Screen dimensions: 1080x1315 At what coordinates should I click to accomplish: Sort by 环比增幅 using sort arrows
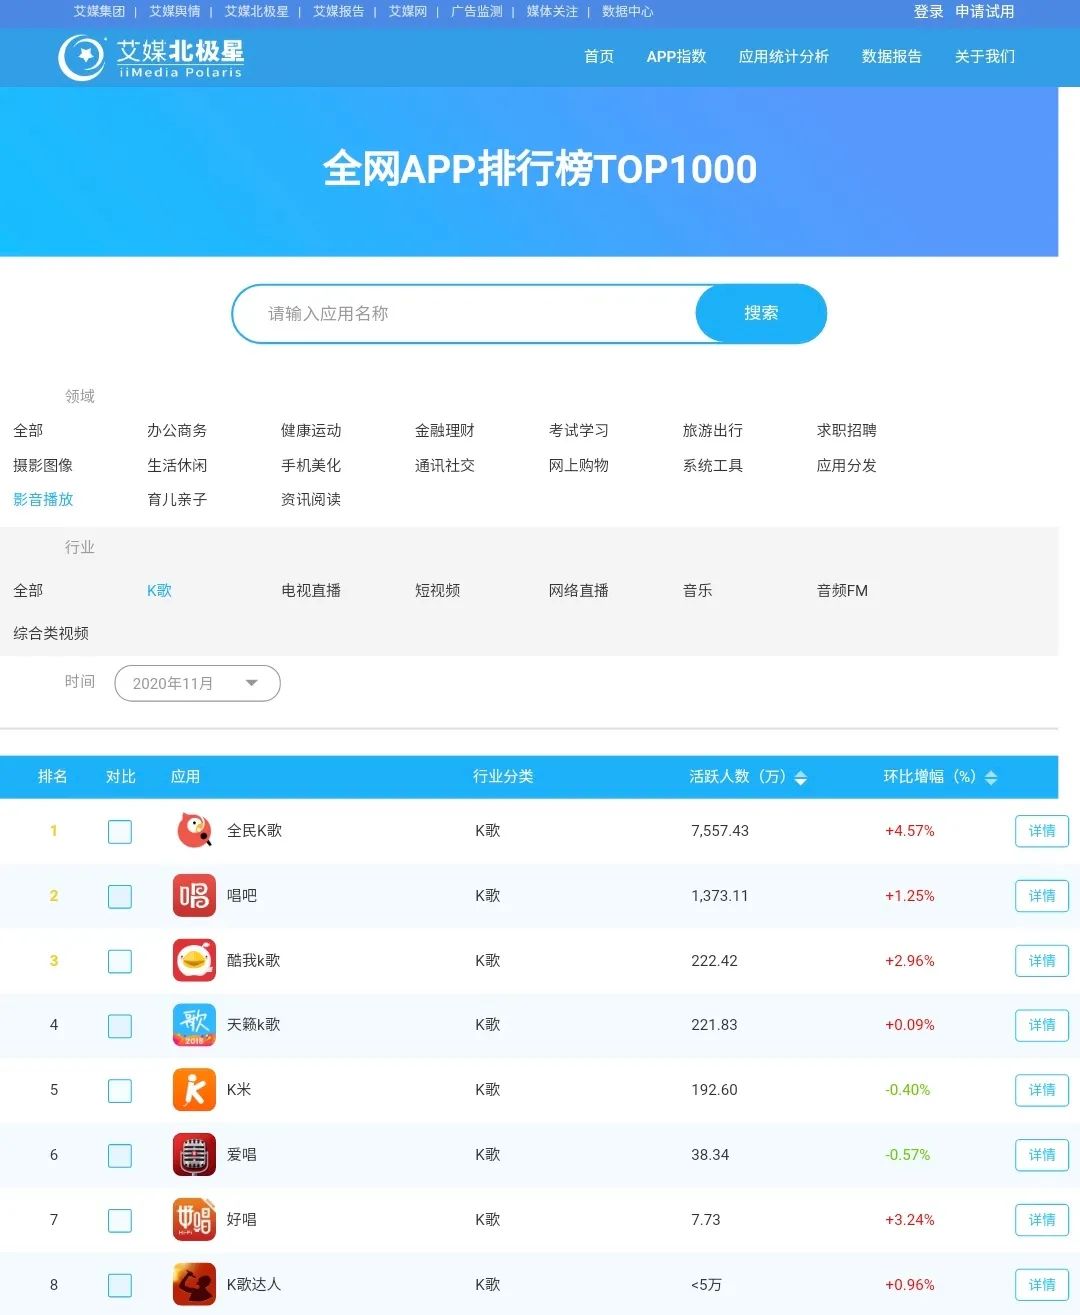[991, 778]
